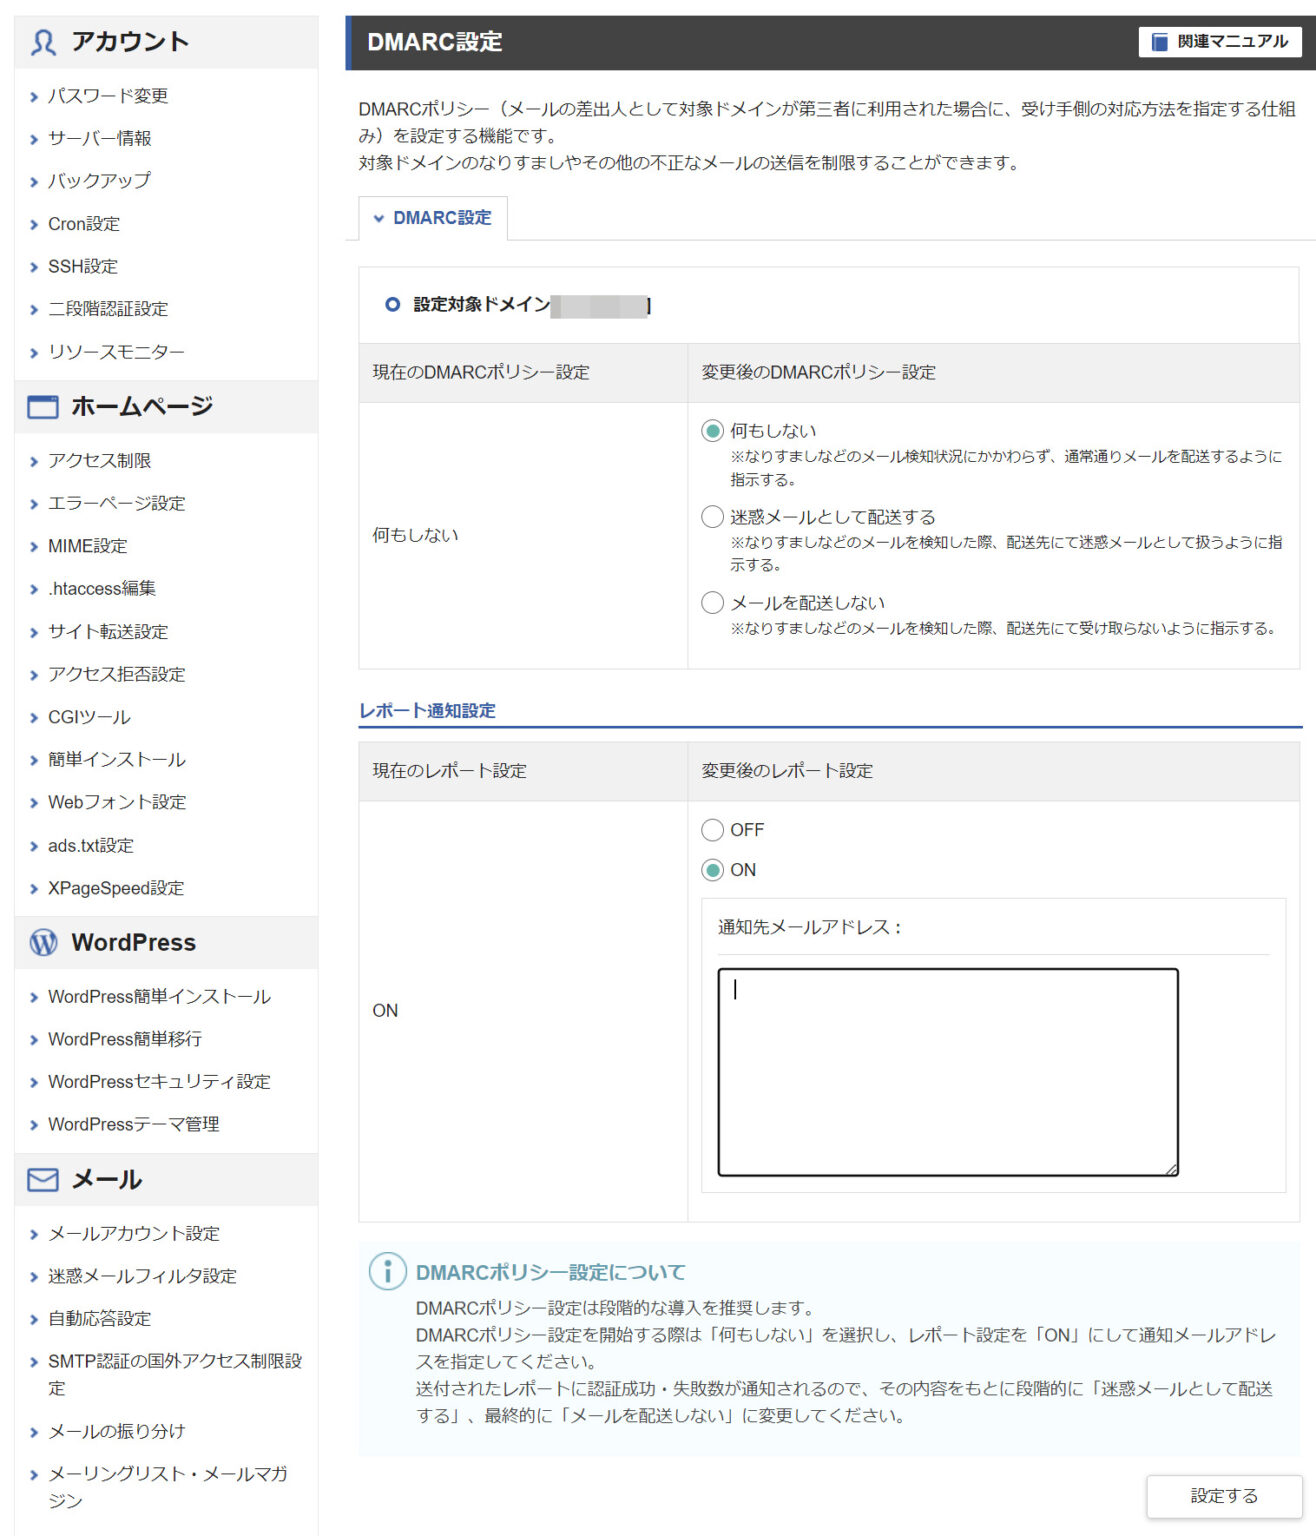Open the .htaccess編集 page
Screen dimensions: 1316x1536
(x=101, y=588)
